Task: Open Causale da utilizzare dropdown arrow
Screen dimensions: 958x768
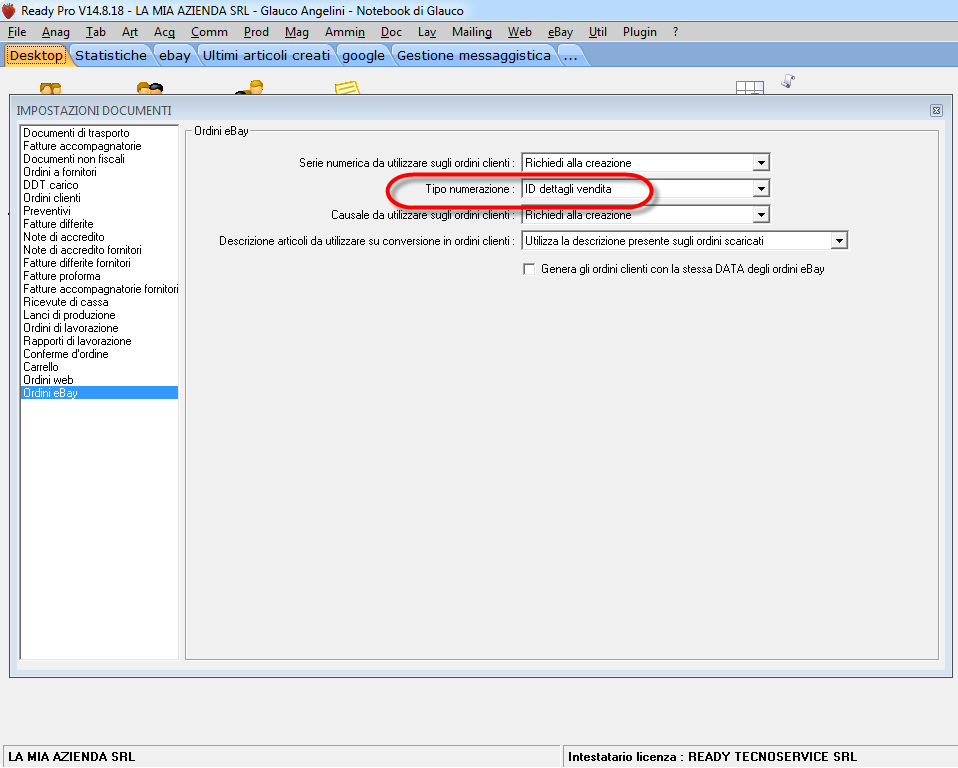Action: click(x=761, y=215)
